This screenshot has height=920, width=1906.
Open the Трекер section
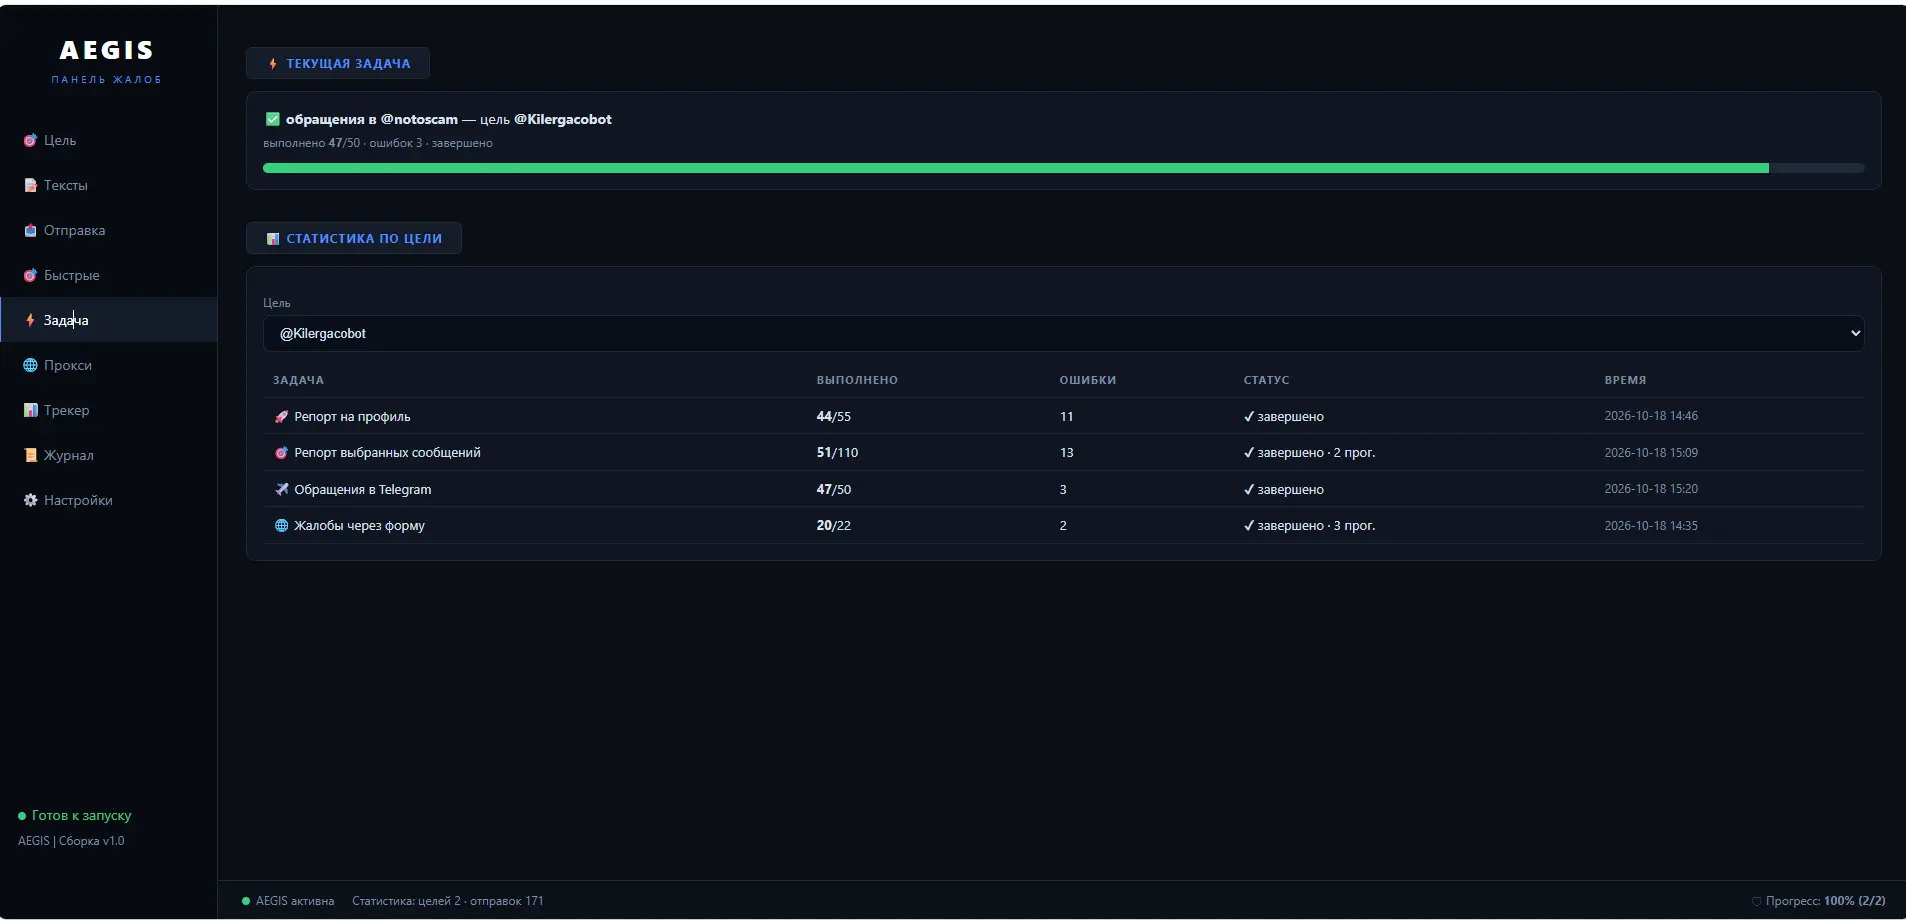click(x=108, y=411)
